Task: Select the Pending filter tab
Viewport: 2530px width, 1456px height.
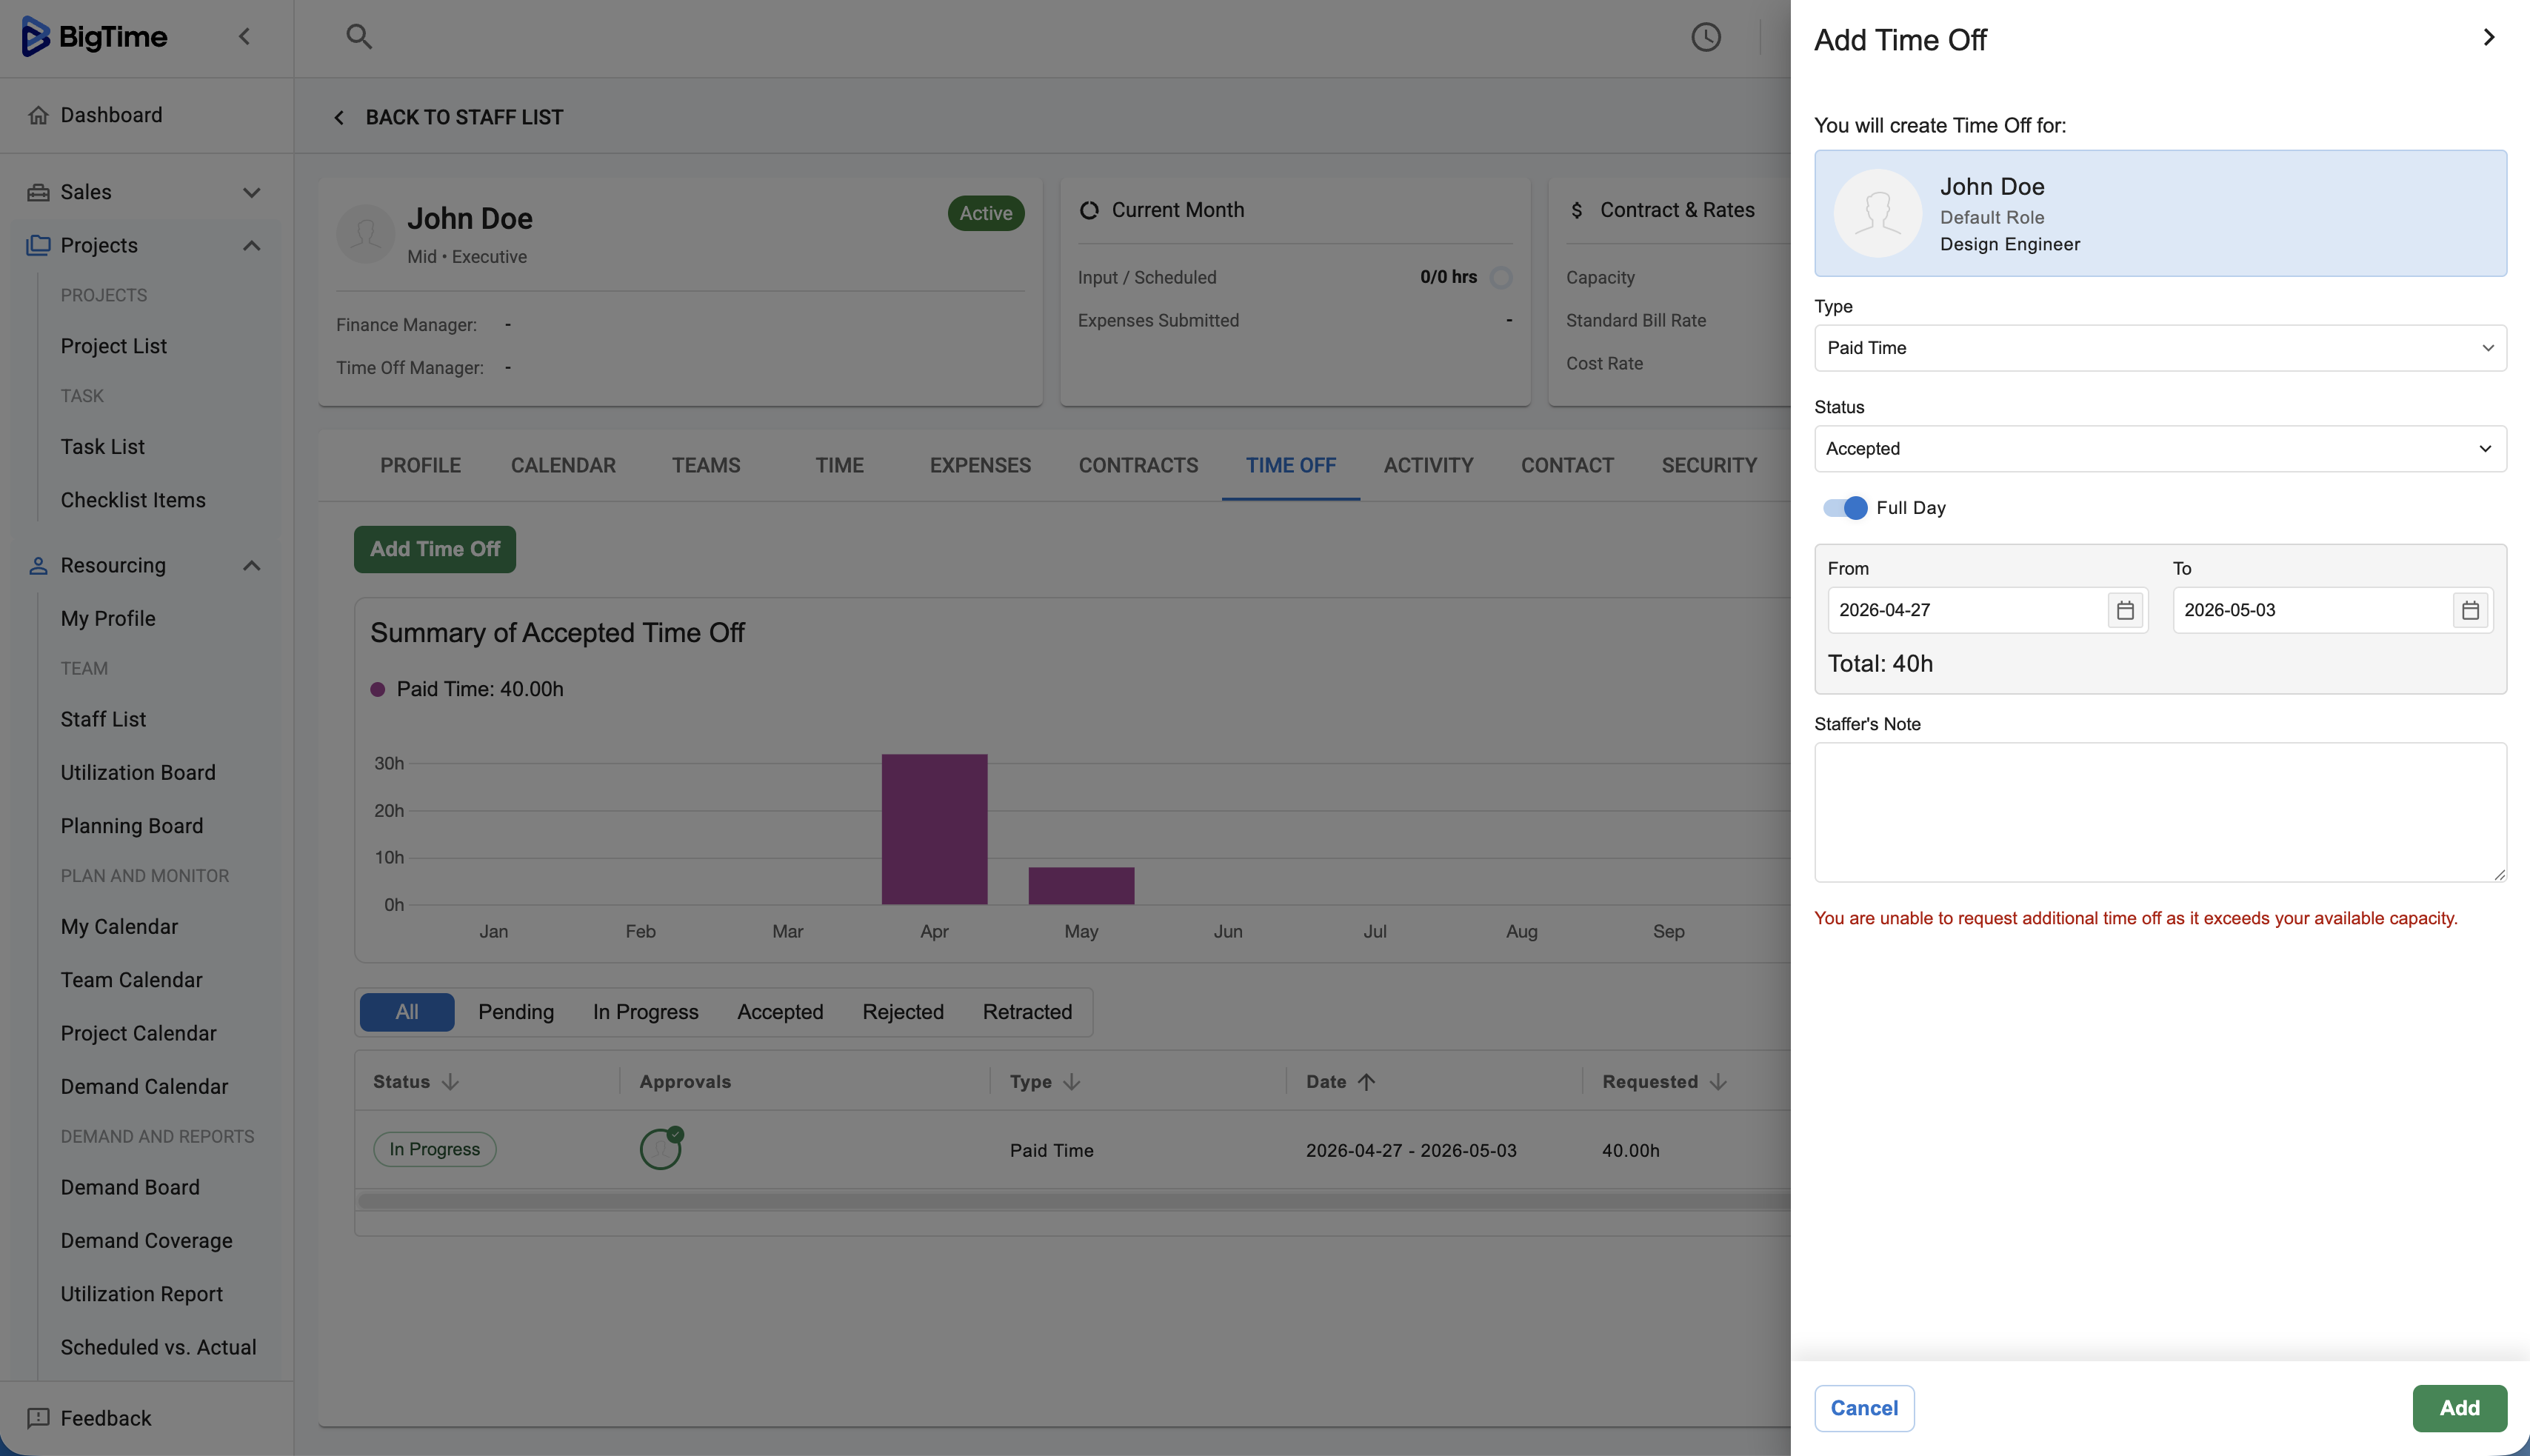Action: (x=516, y=1012)
